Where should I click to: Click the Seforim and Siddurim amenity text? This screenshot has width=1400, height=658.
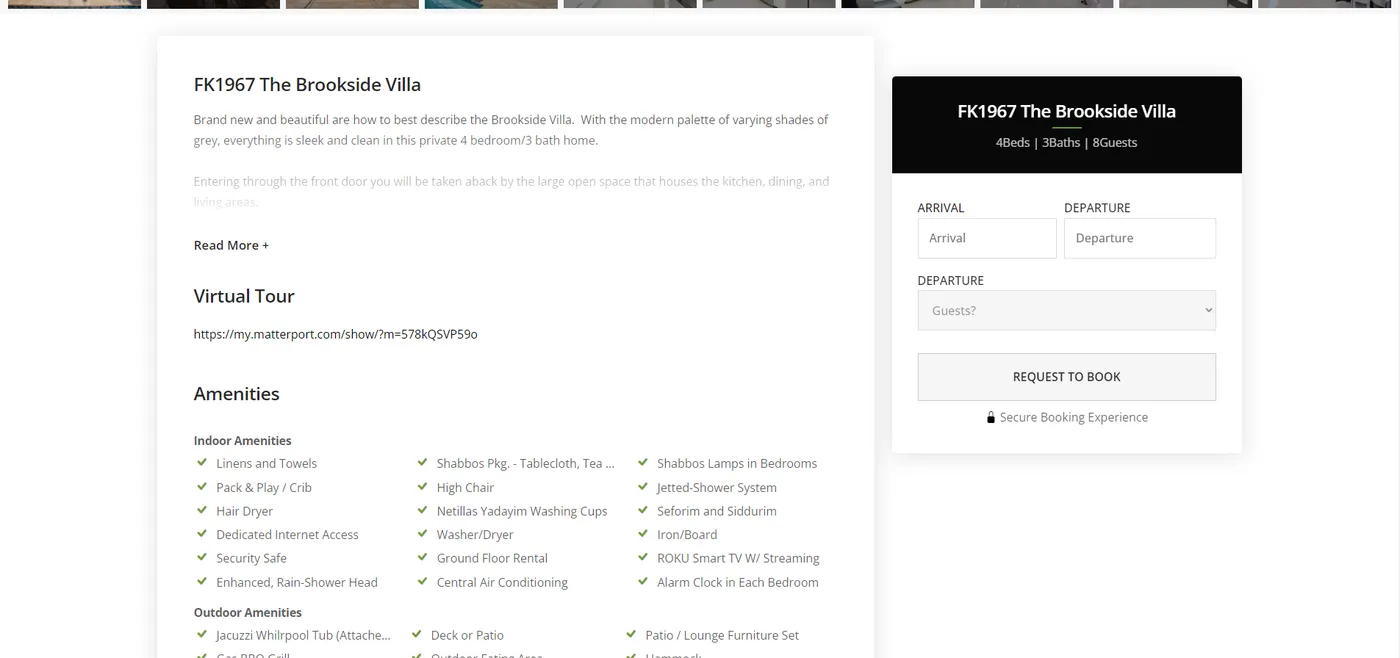717,511
